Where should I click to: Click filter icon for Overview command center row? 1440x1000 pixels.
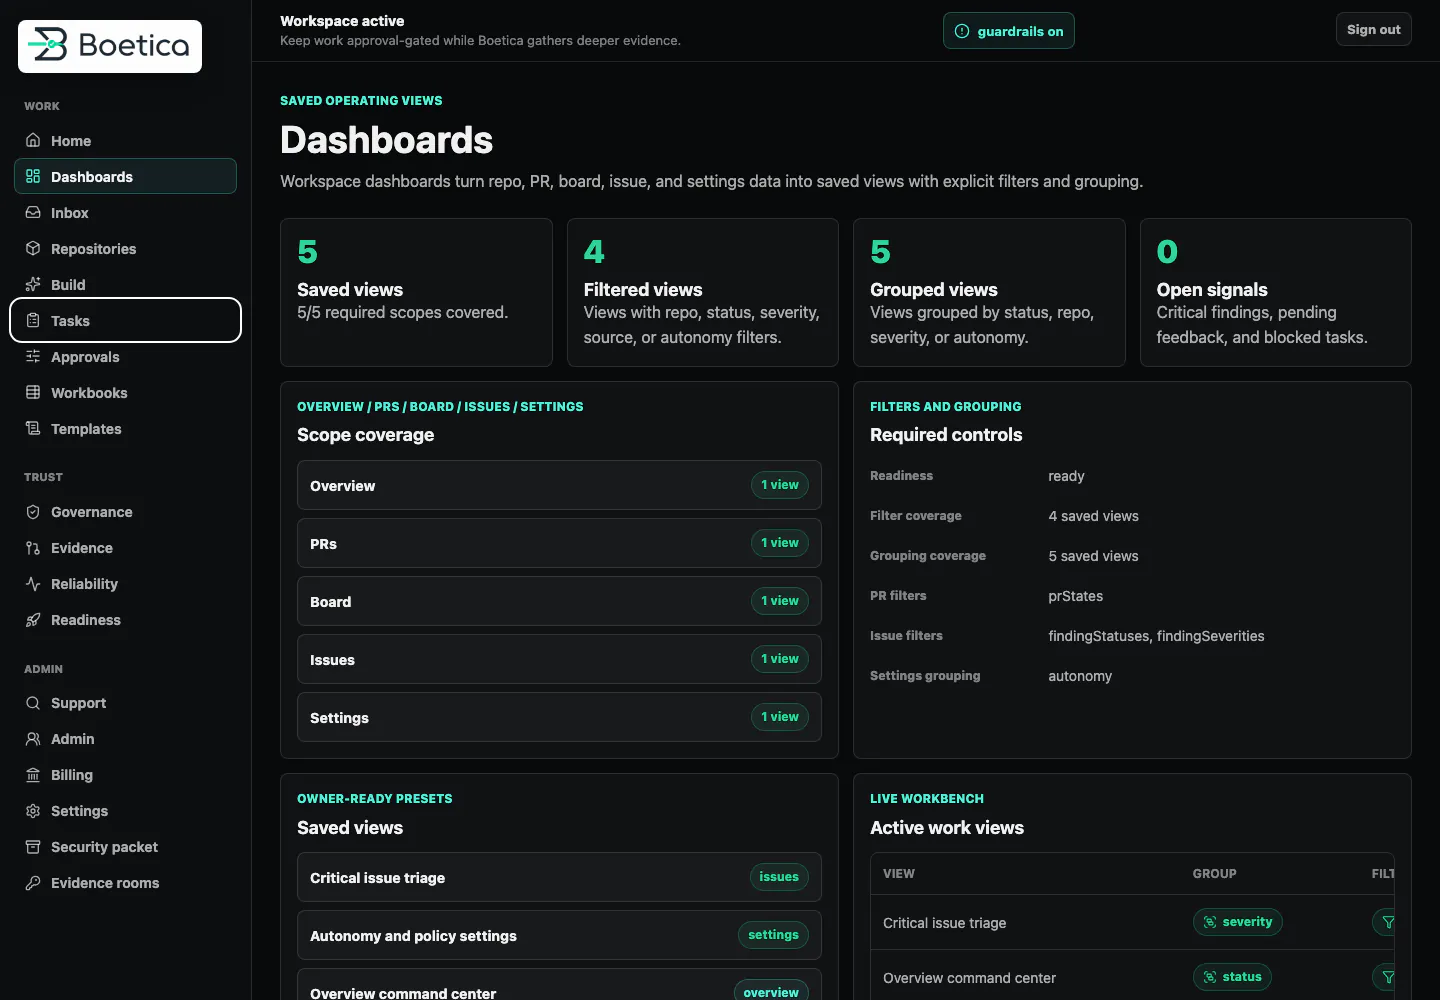click(1388, 977)
